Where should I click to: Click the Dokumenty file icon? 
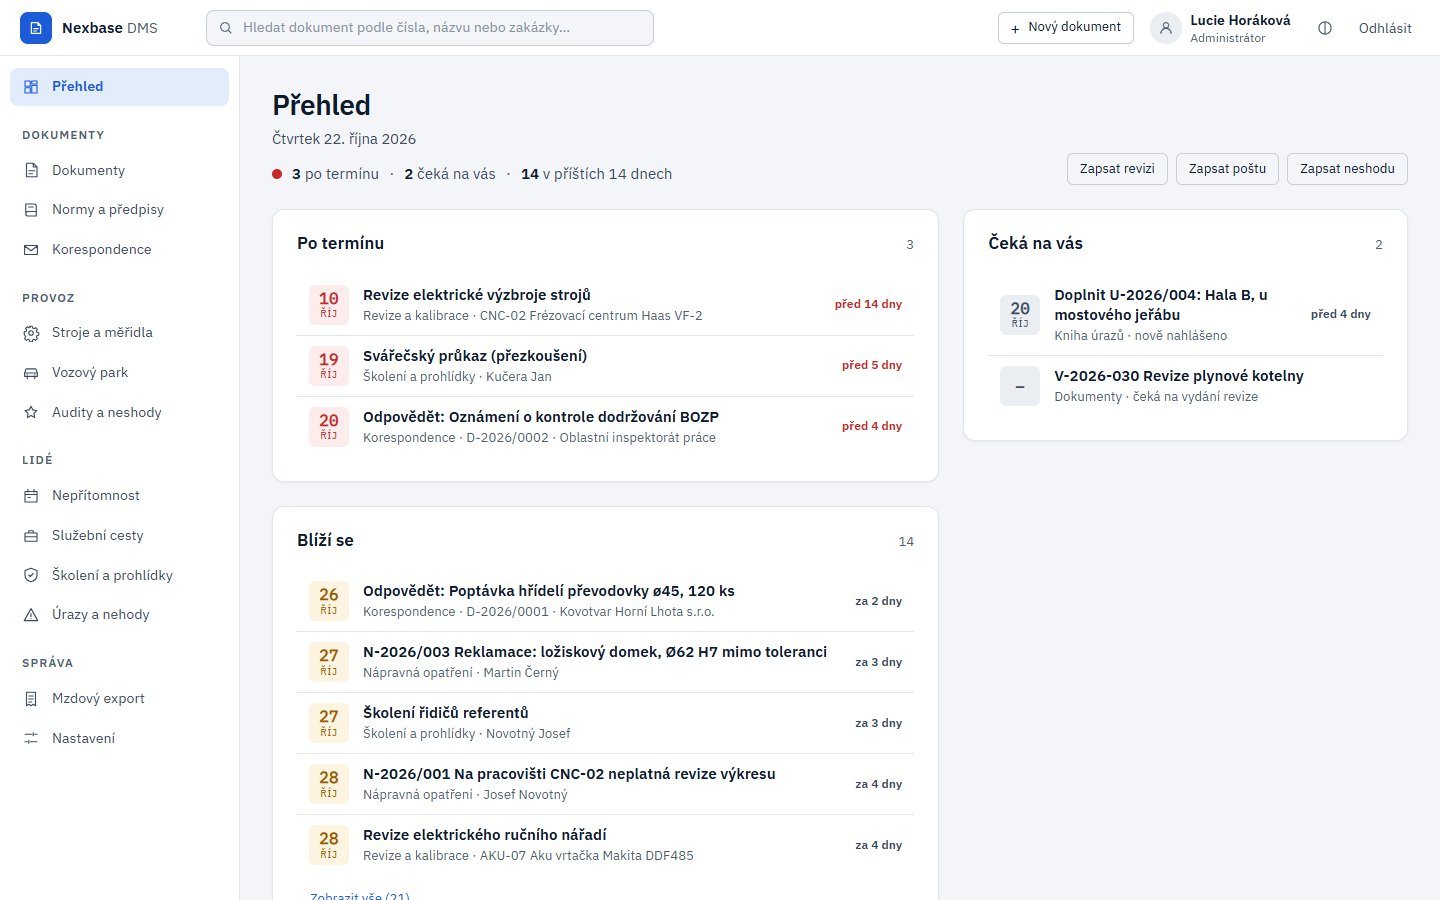(x=31, y=171)
